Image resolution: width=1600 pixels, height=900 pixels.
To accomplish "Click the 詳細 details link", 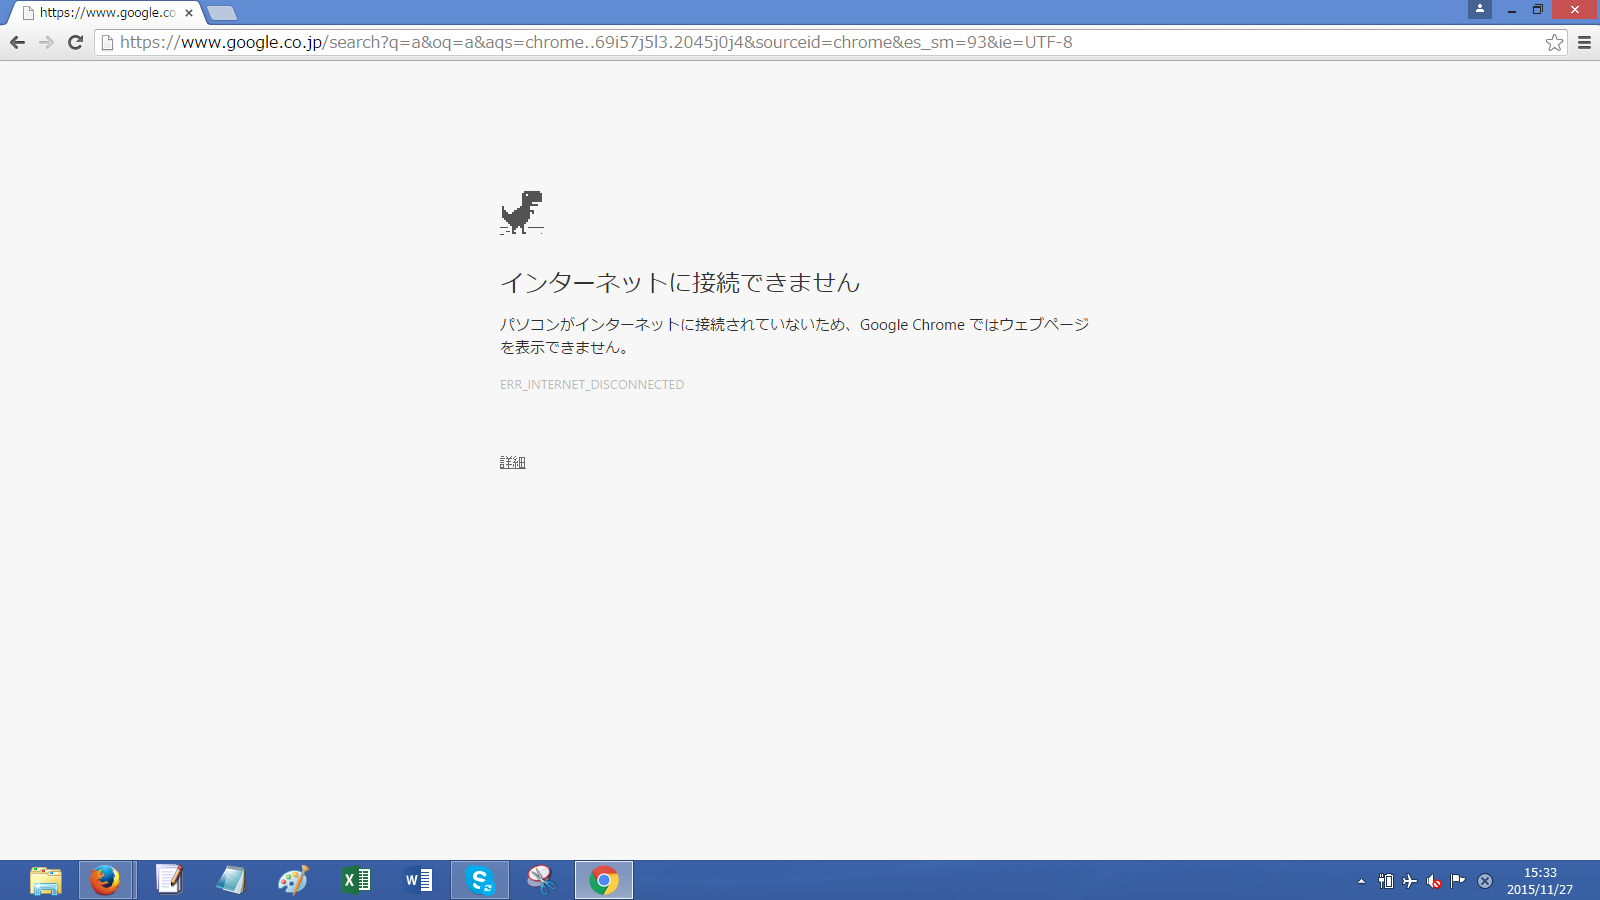I will pyautogui.click(x=513, y=462).
